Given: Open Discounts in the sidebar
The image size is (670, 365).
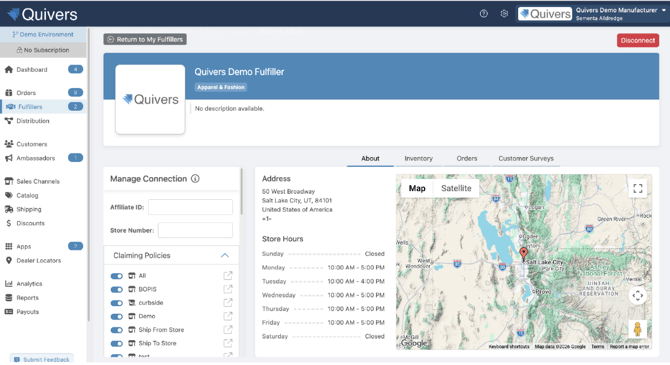Looking at the screenshot, I should pyautogui.click(x=30, y=223).
